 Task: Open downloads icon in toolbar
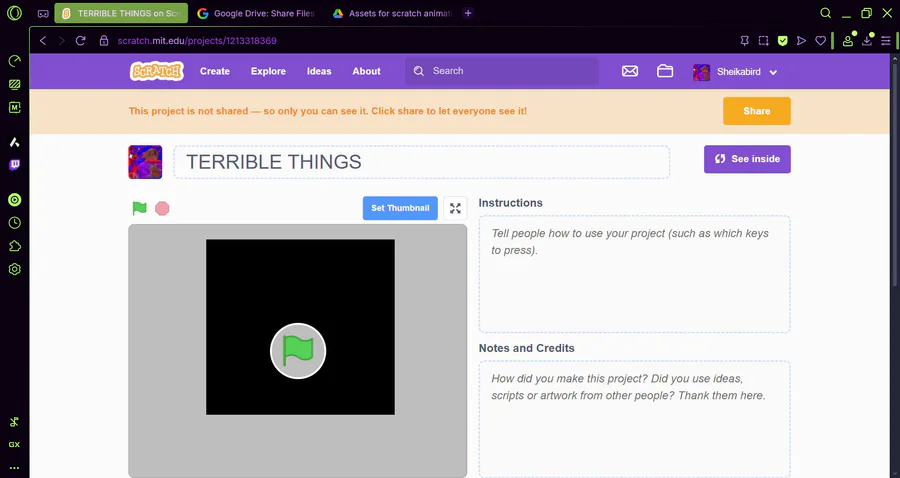click(x=867, y=41)
